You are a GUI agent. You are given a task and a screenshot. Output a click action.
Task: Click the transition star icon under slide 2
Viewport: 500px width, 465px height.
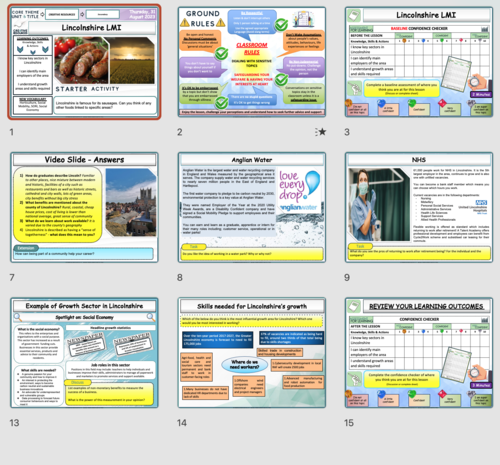(x=321, y=132)
